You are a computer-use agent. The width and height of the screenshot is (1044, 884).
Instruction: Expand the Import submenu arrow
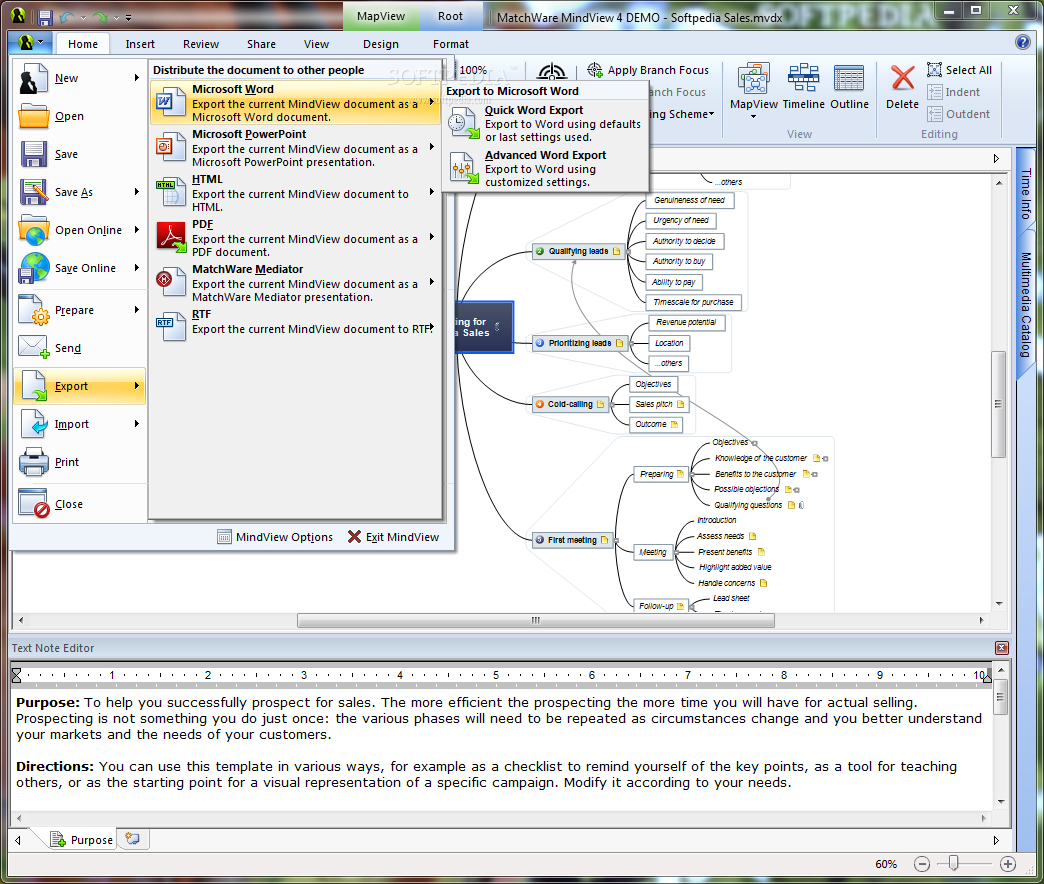[x=136, y=423]
